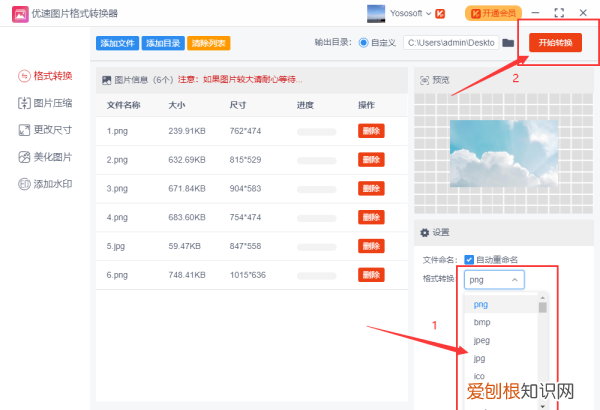600x410 pixels.
Task: Delete the 5.jpg row
Action: 371,246
